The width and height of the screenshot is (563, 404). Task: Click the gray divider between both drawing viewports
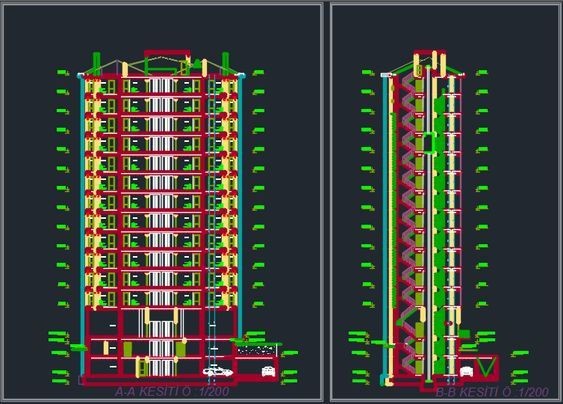(326, 202)
